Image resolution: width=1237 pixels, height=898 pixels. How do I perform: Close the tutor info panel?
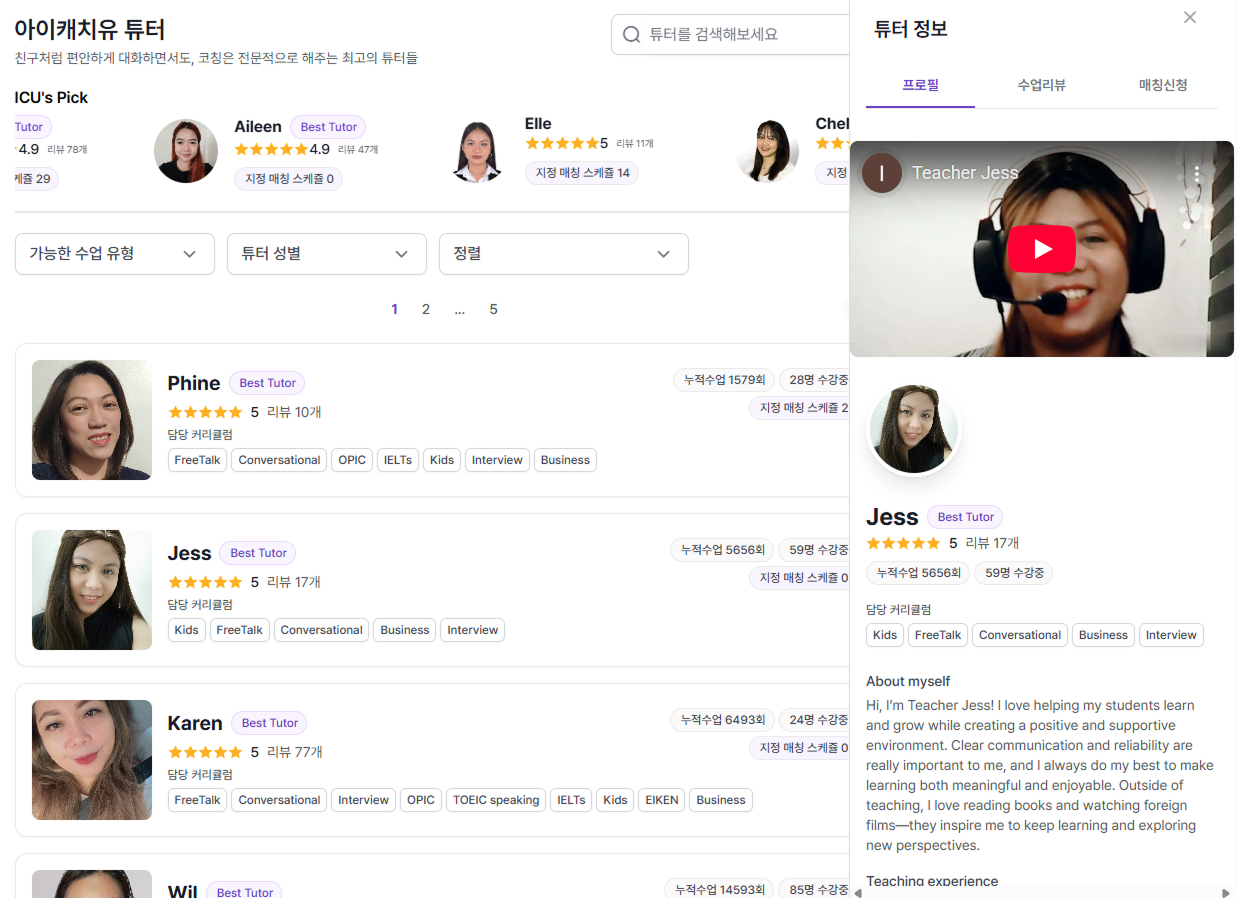[x=1189, y=17]
